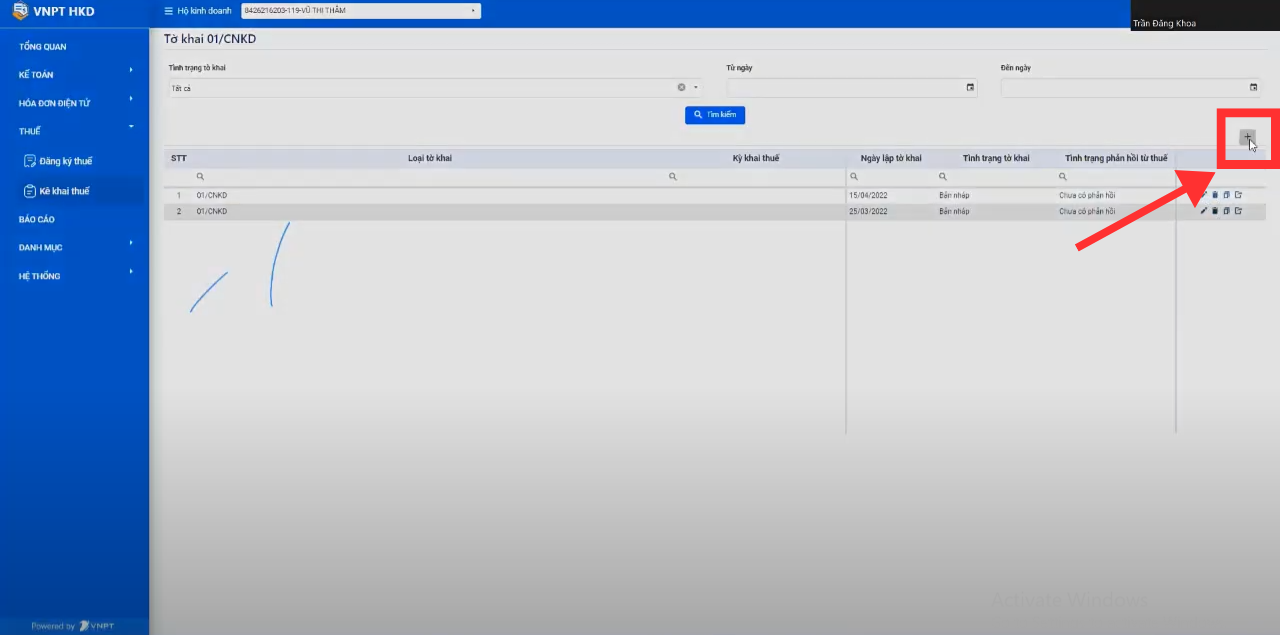
Task: Toggle the hamburger sidebar menu icon
Action: 168,11
